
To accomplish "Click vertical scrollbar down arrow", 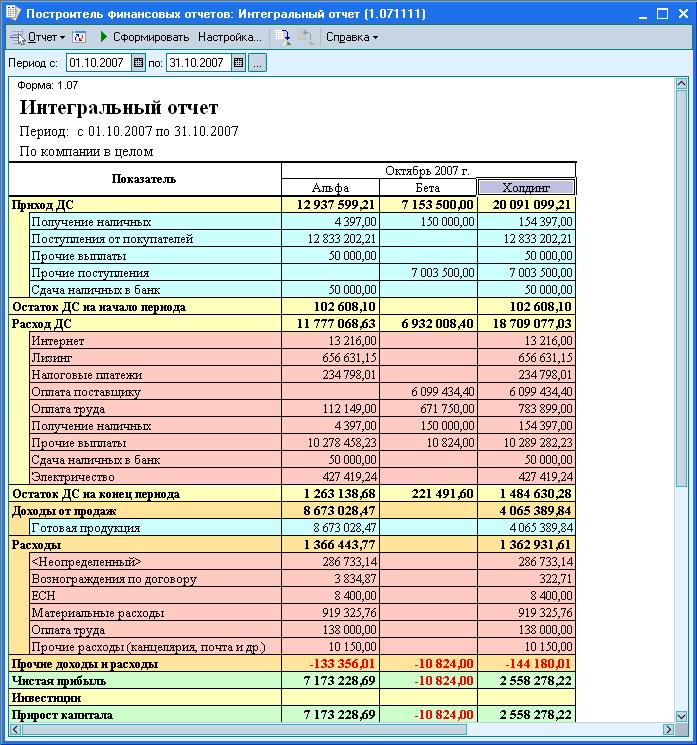I will [x=681, y=716].
